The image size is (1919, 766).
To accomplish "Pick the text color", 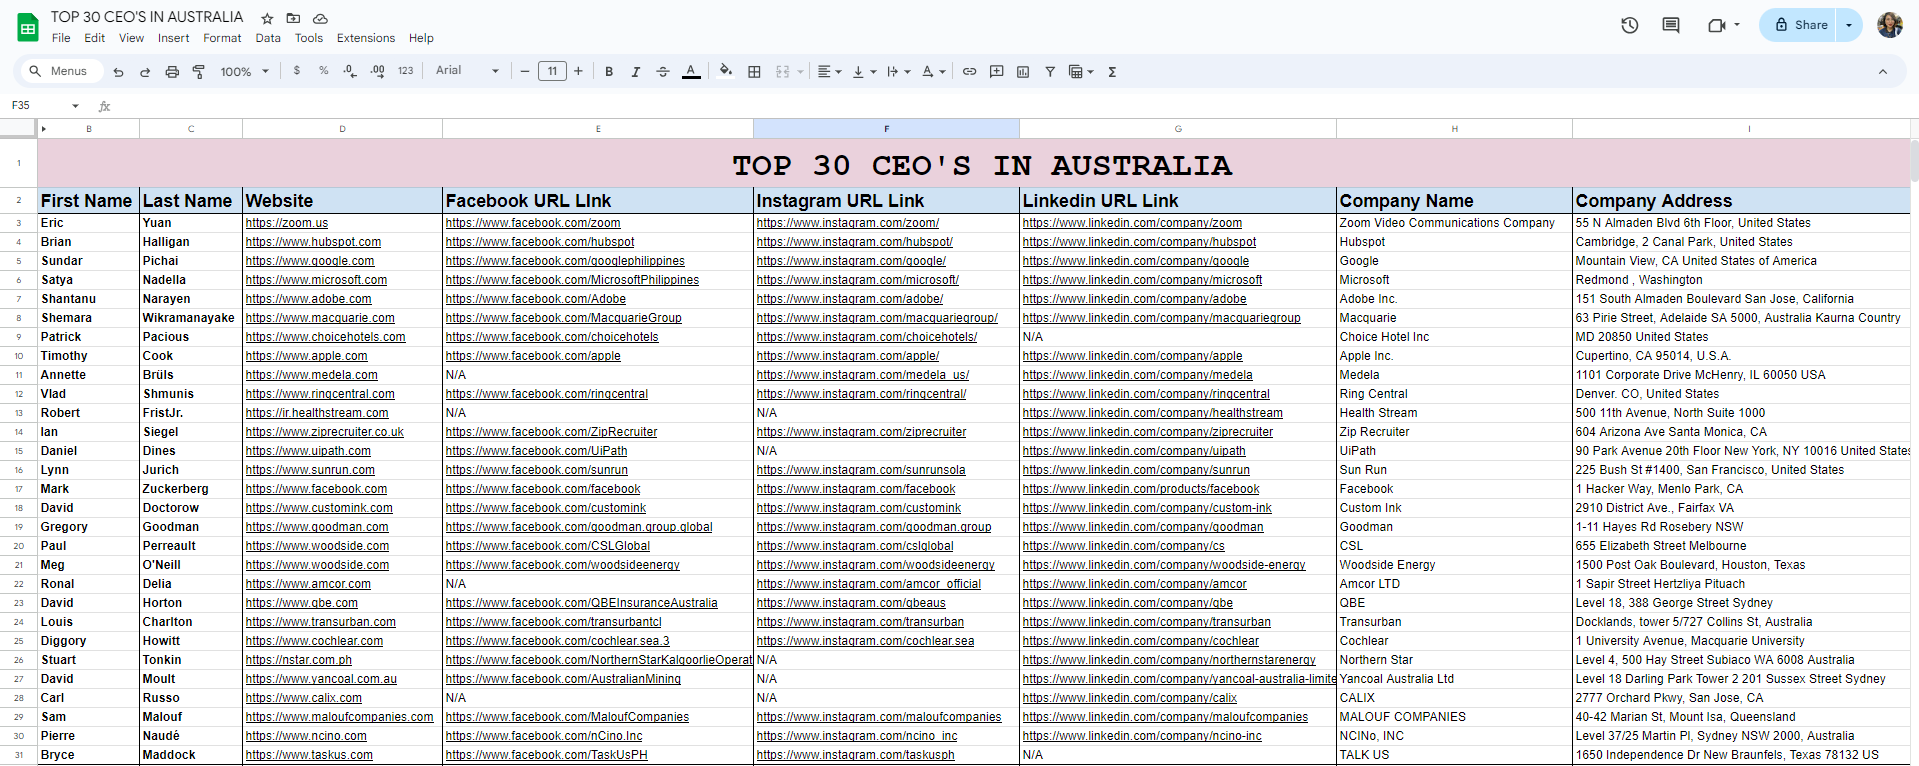I will tap(691, 72).
